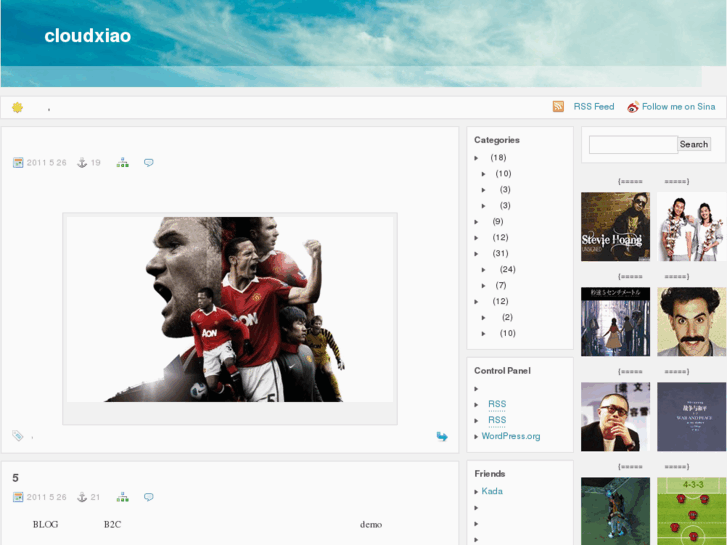Screen dimensions: 727x545
Task: Expand category arrow with count (9)
Action: click(x=476, y=222)
